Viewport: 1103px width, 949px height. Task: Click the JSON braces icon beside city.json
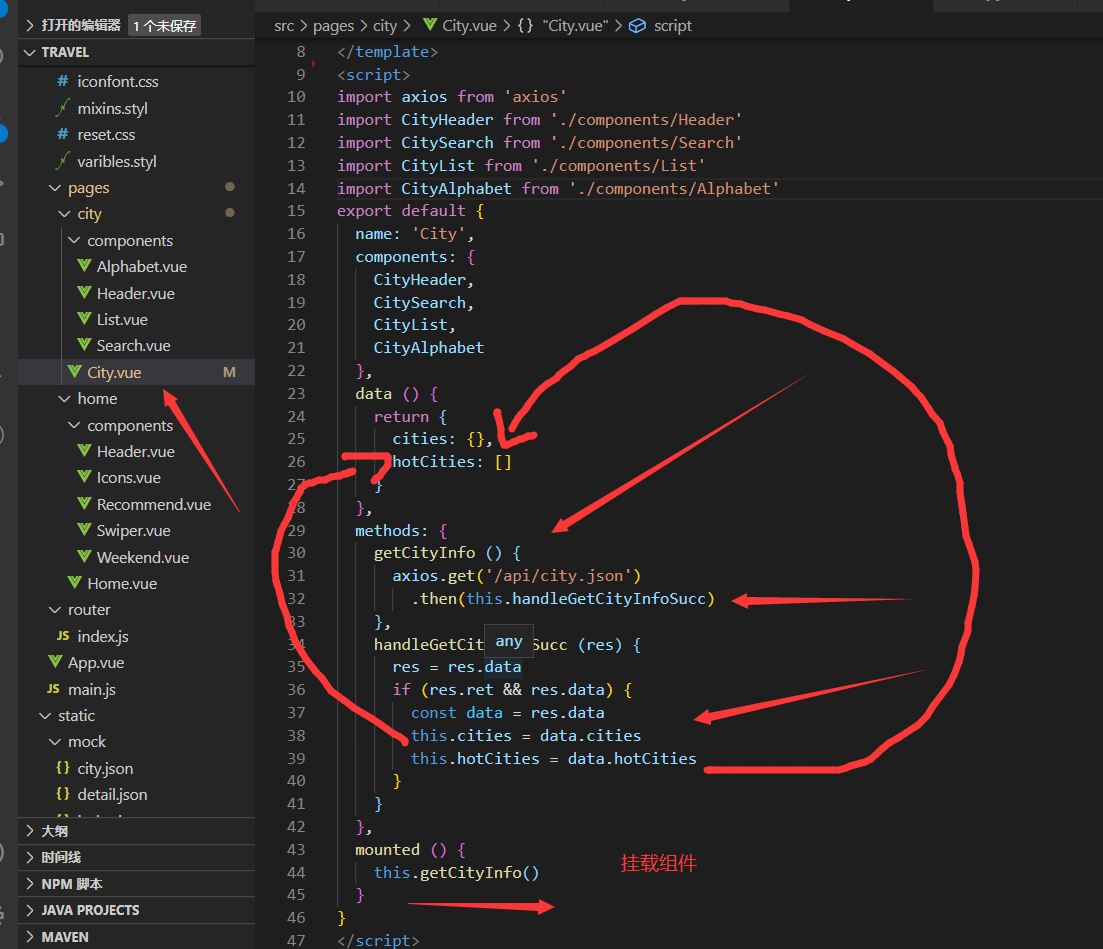pos(63,768)
